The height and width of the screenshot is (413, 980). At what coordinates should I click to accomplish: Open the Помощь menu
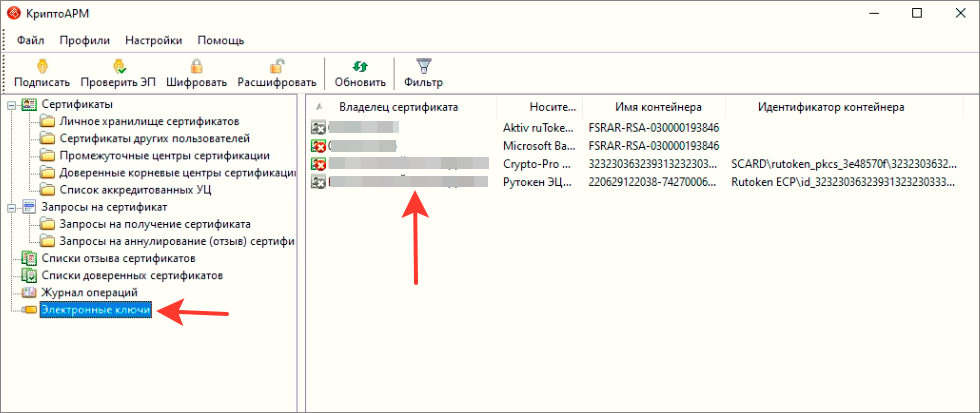(x=221, y=41)
